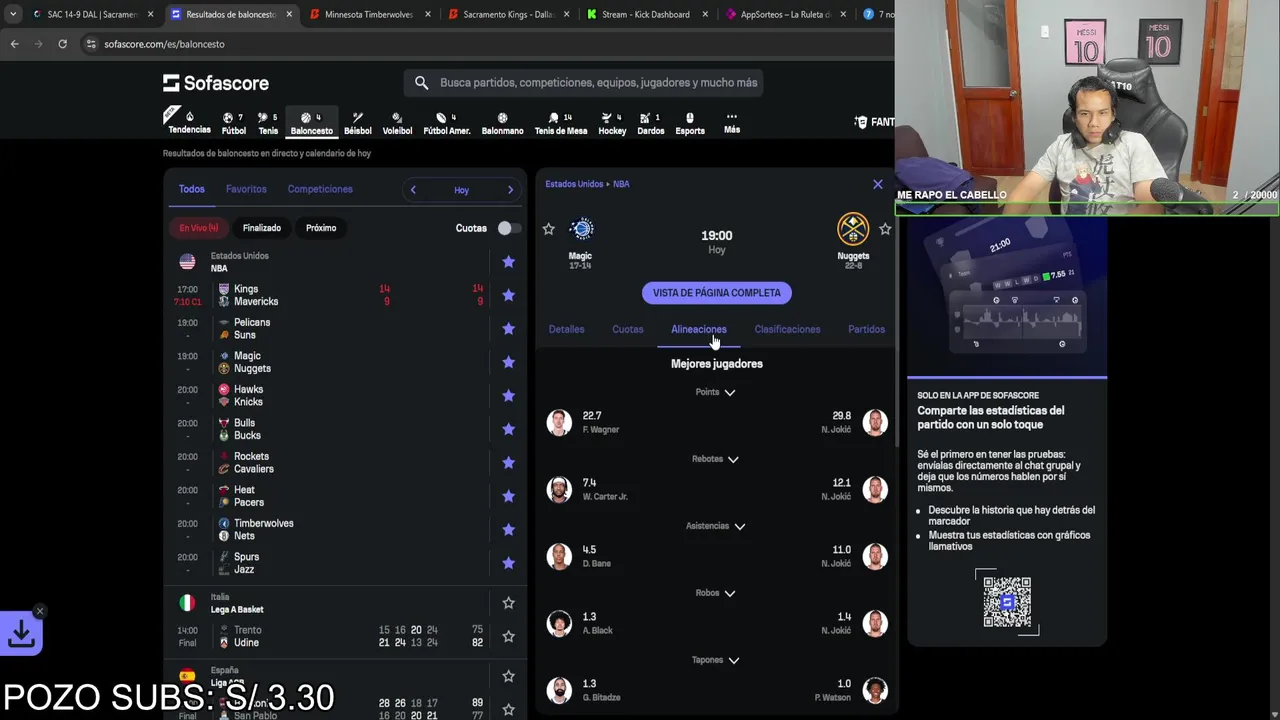Click the browser address bar
1280x720 pixels.
coord(480,44)
